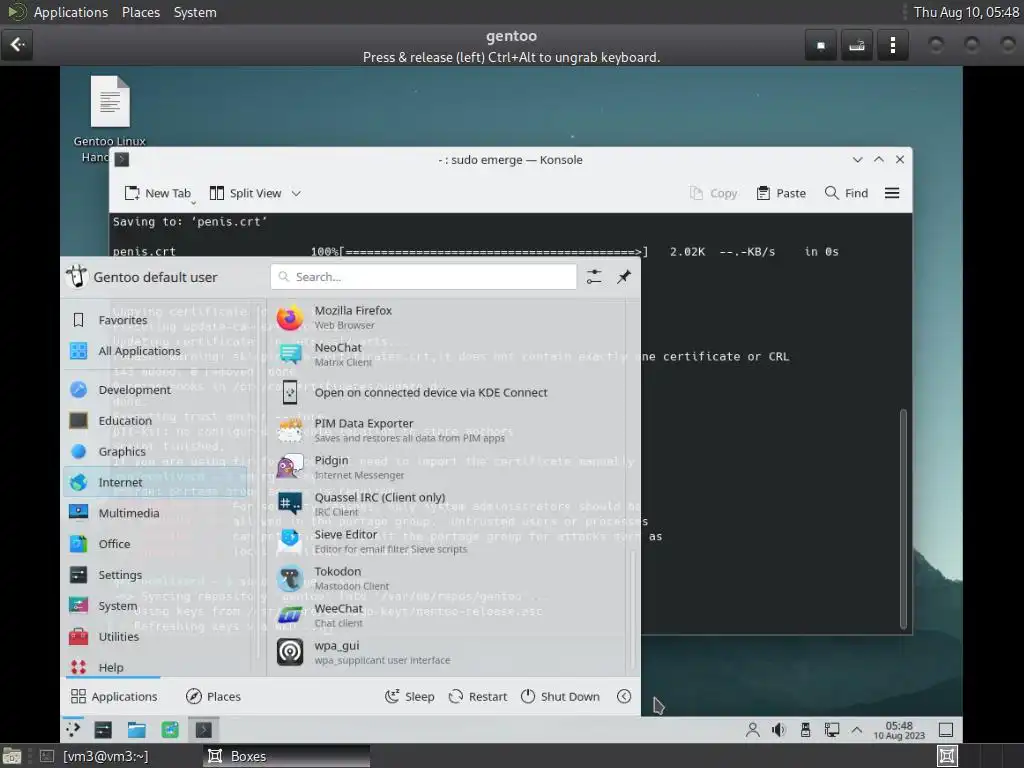
Task: Click Split View in Konsole
Action: [246, 193]
